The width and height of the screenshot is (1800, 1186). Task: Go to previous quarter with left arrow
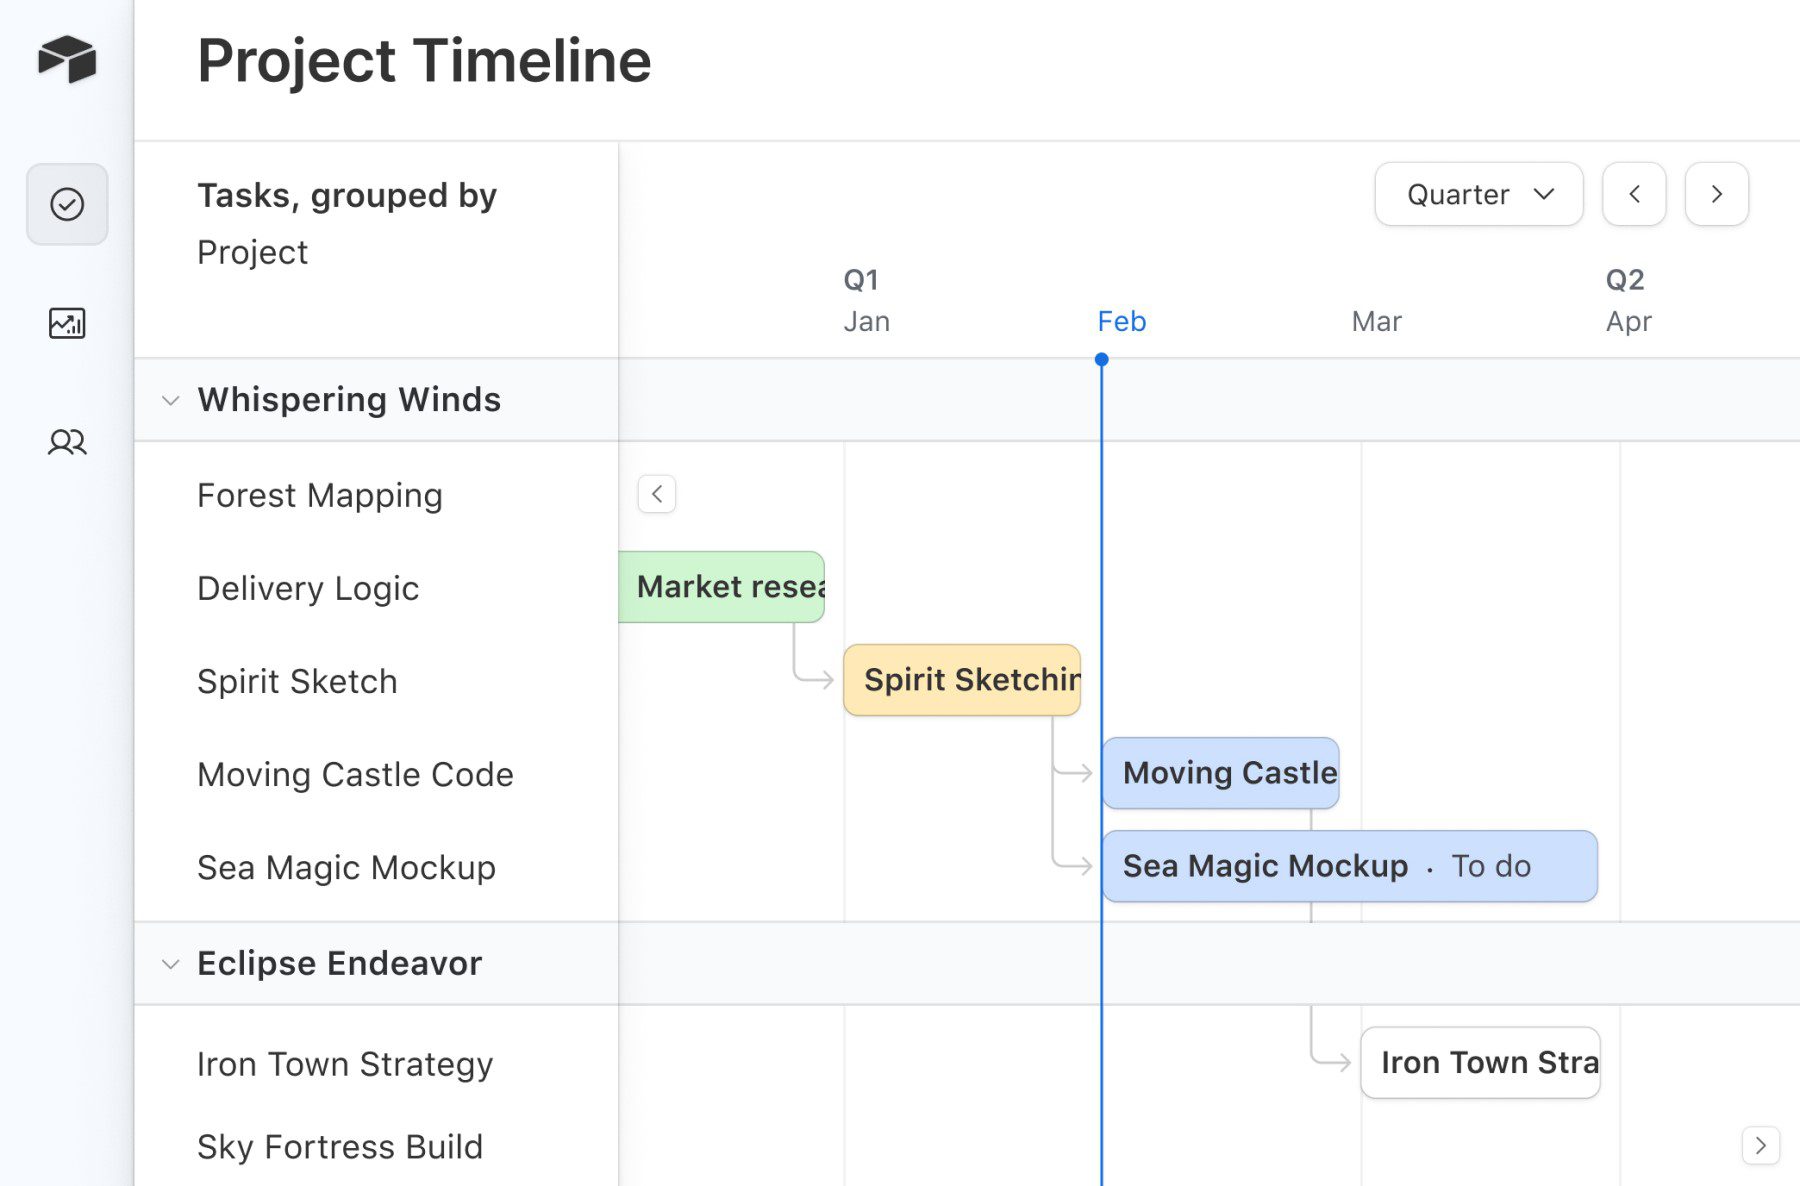pyautogui.click(x=1634, y=194)
